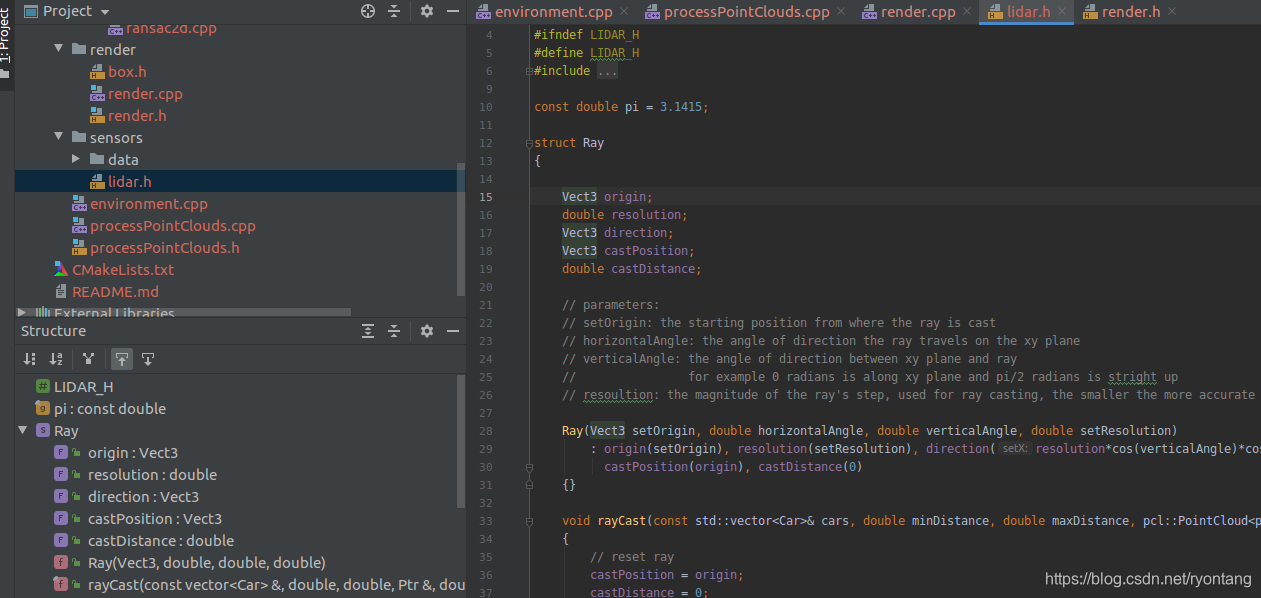This screenshot has width=1261, height=598.
Task: Click the Project tree vertical scrollbar
Action: (x=461, y=230)
